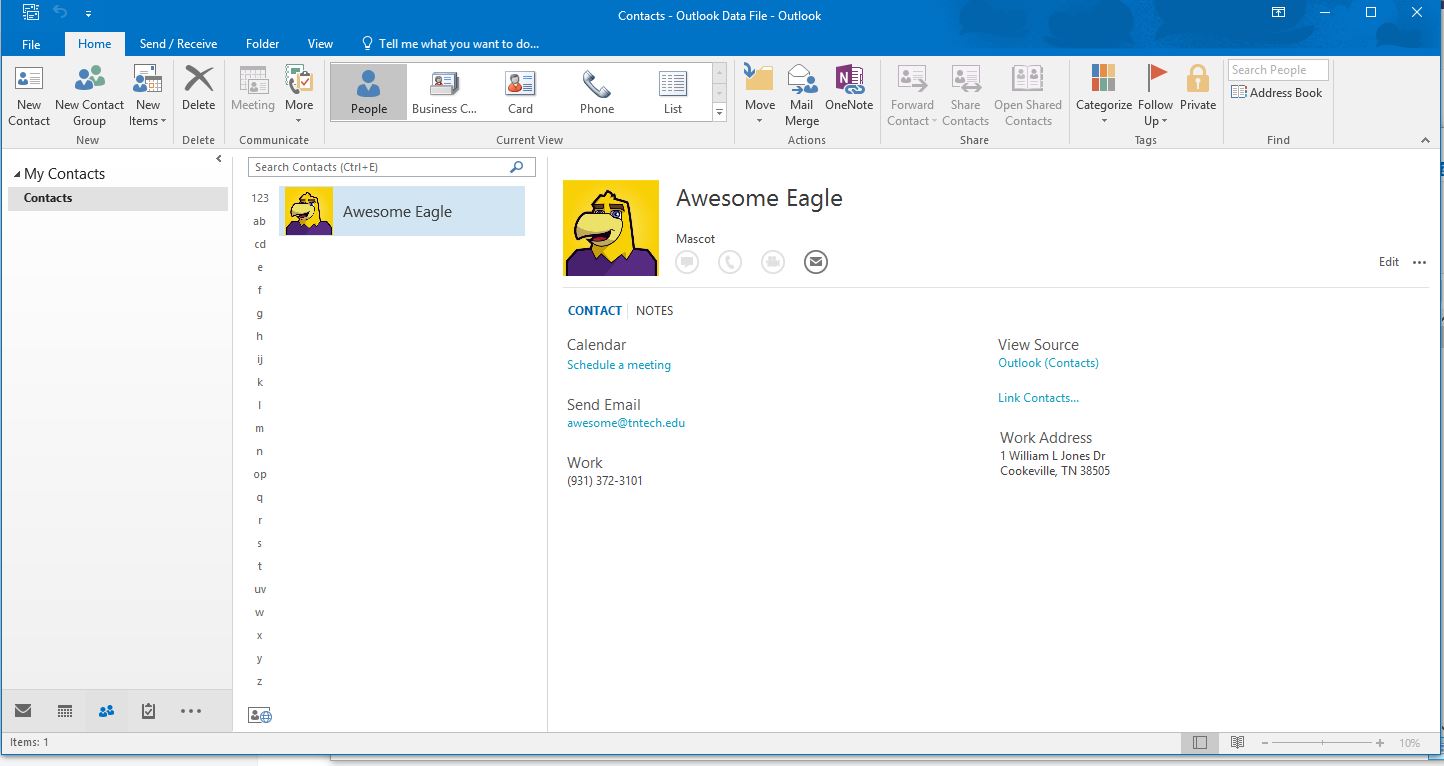Open Tasks from the bottom navigation
Viewport: 1444px width, 766px height.
point(148,711)
